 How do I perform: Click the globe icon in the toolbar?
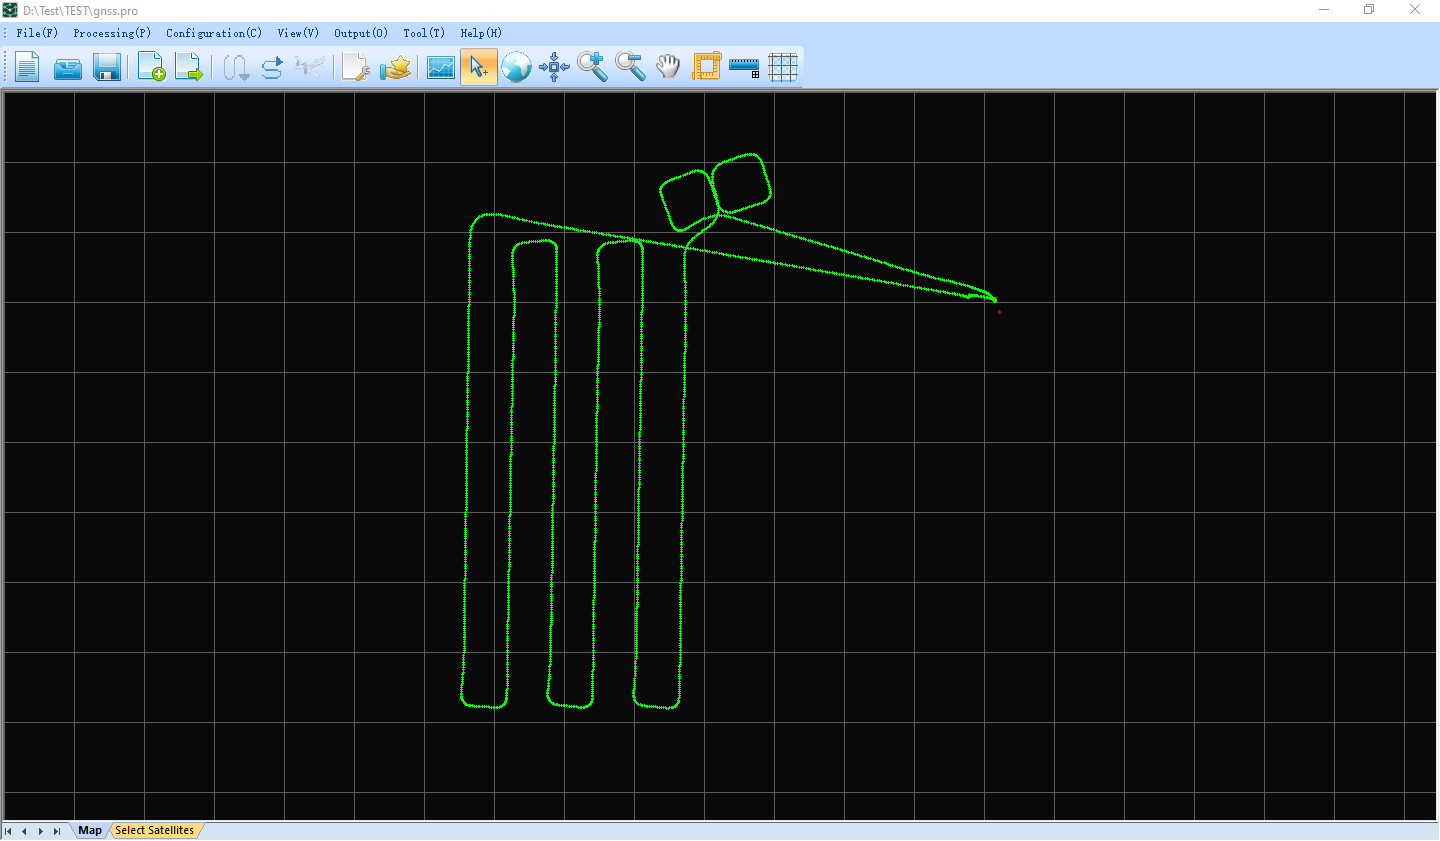click(516, 67)
